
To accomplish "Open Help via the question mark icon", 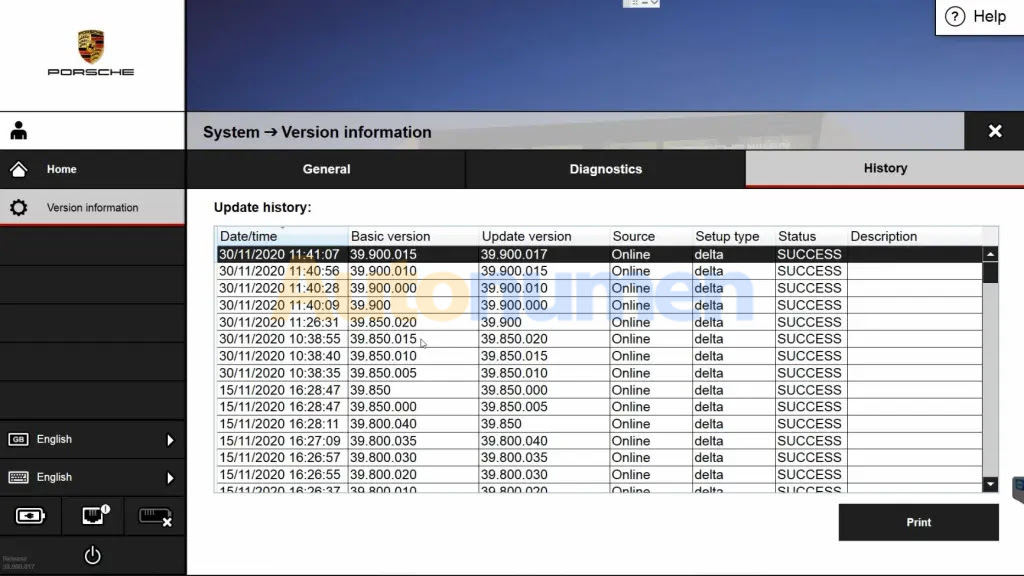I will point(955,16).
